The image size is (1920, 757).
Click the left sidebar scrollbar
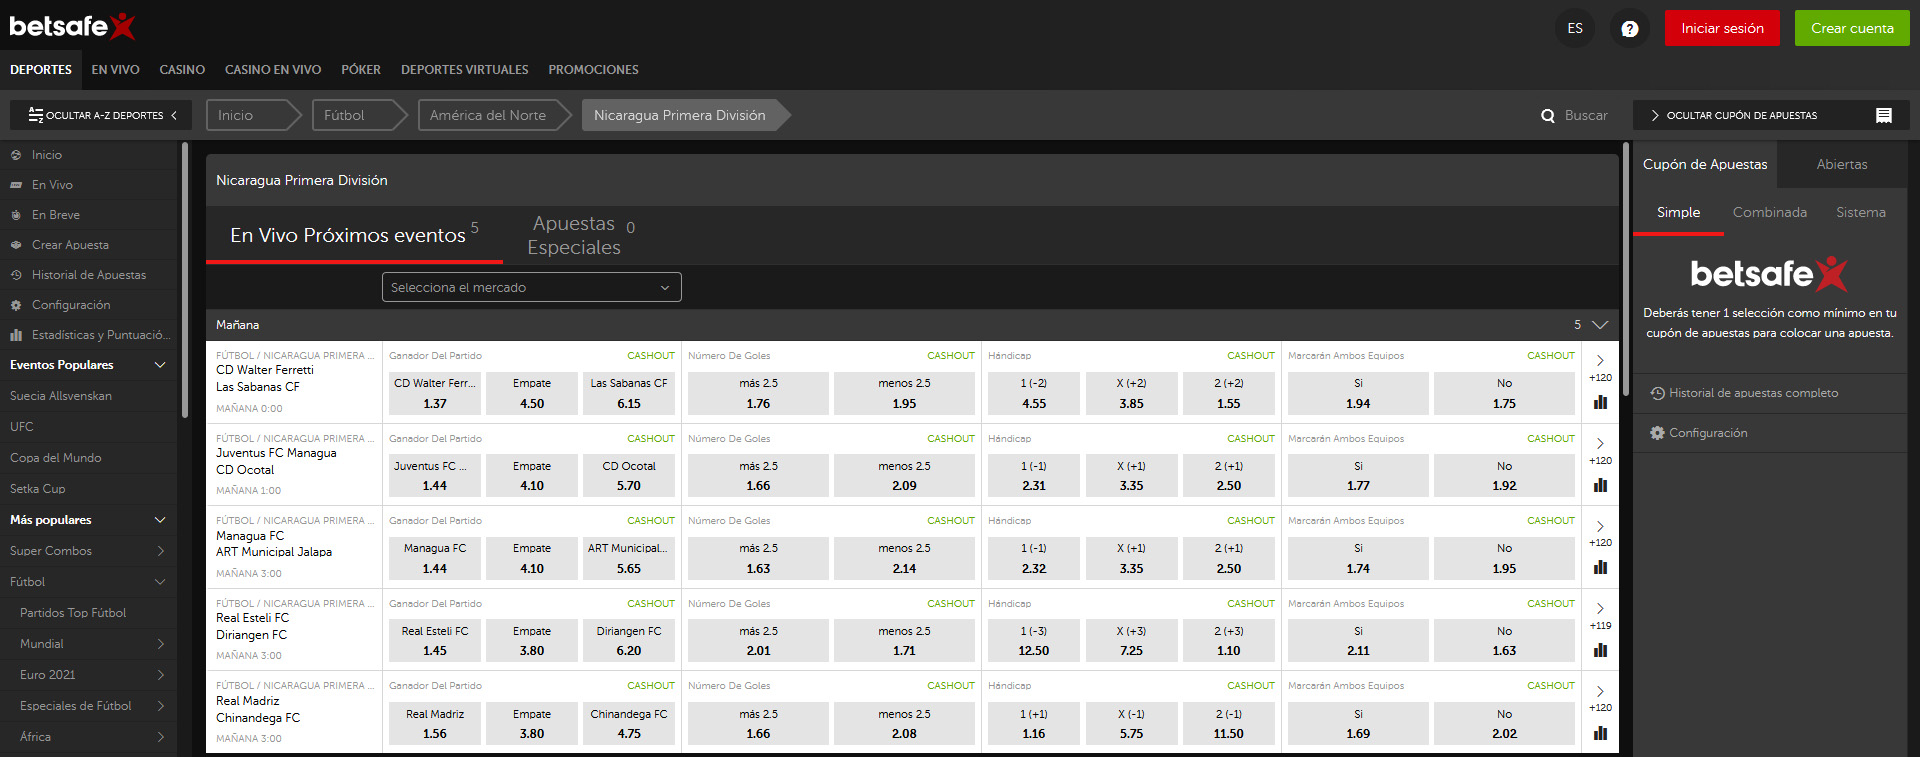(185, 280)
